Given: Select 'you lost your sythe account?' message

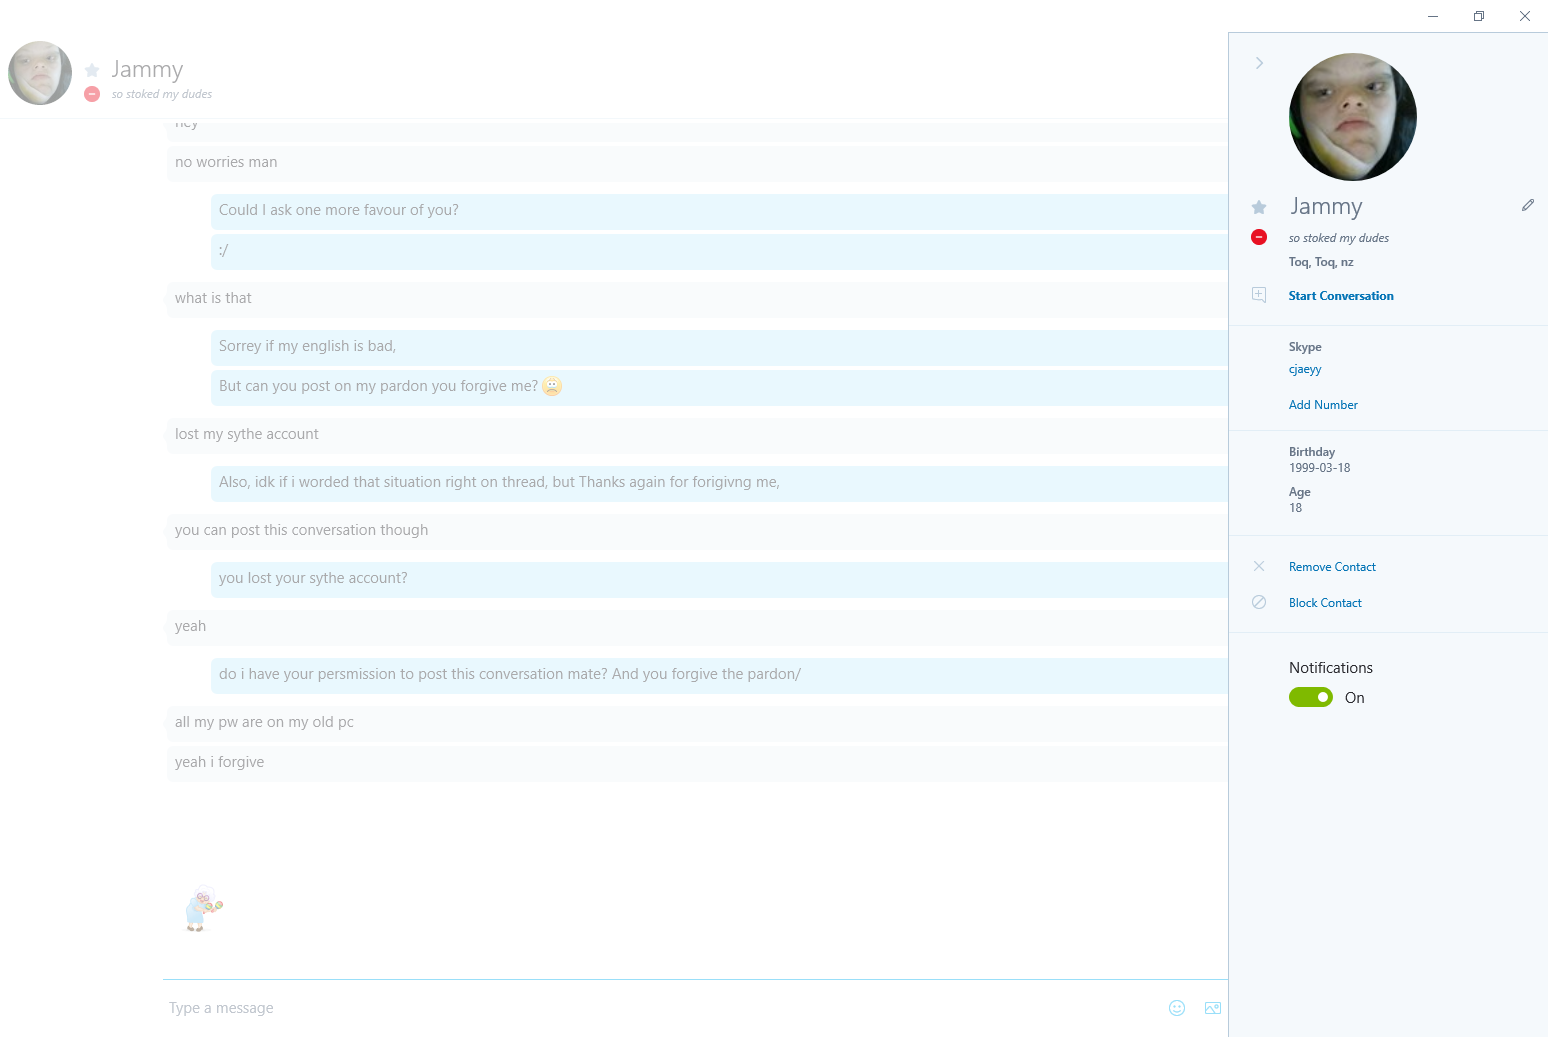Looking at the screenshot, I should click(x=719, y=578).
